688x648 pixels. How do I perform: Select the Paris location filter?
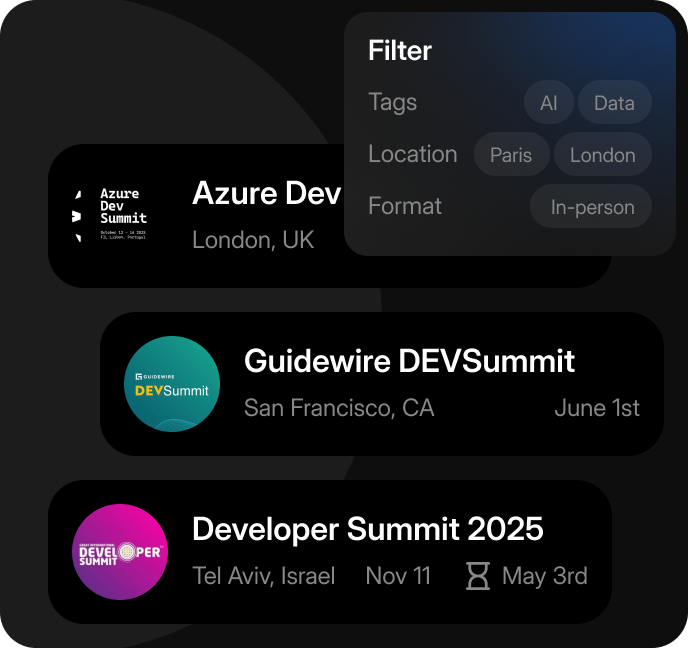coord(511,154)
